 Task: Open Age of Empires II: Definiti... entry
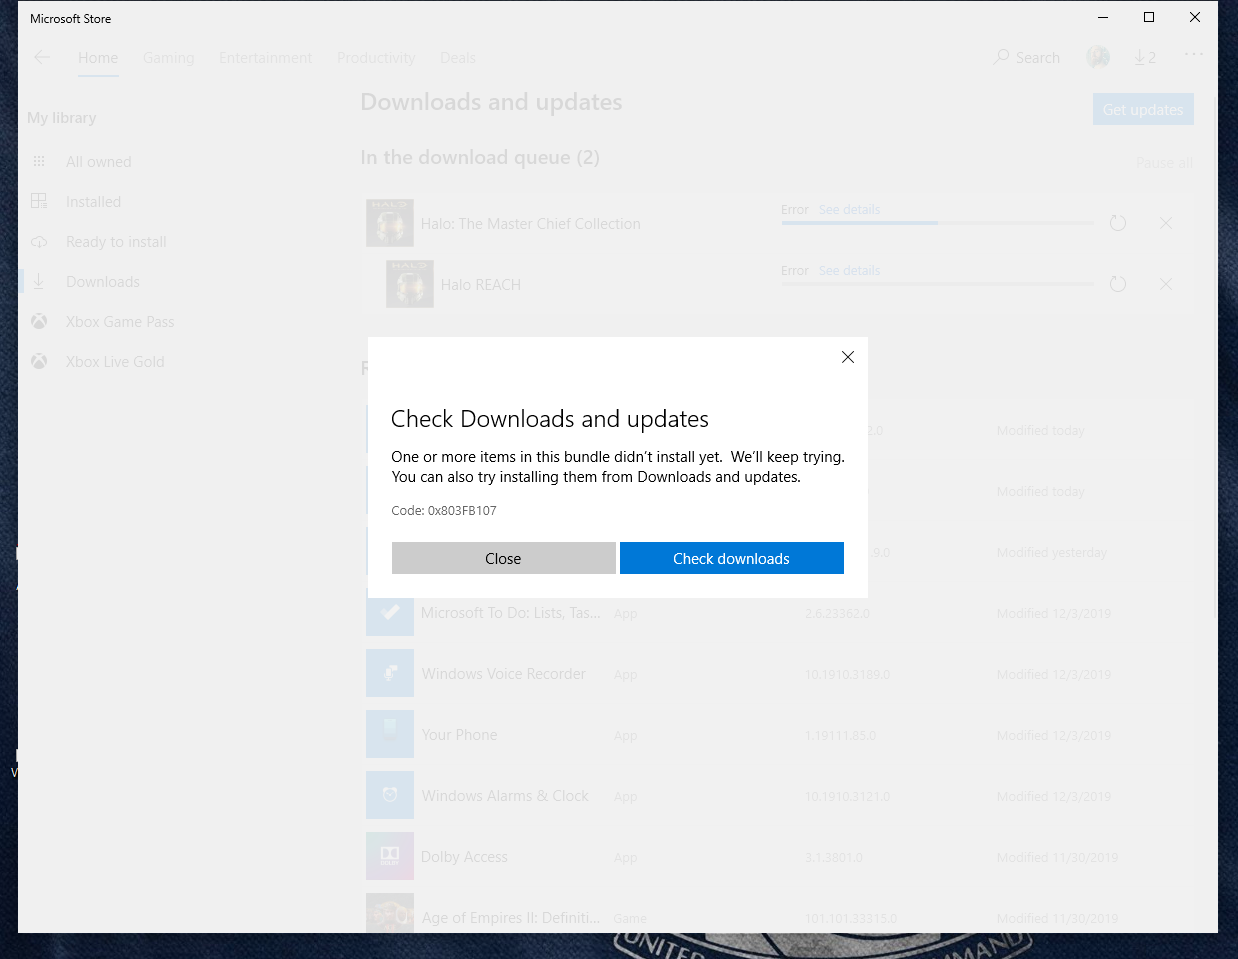[510, 918]
